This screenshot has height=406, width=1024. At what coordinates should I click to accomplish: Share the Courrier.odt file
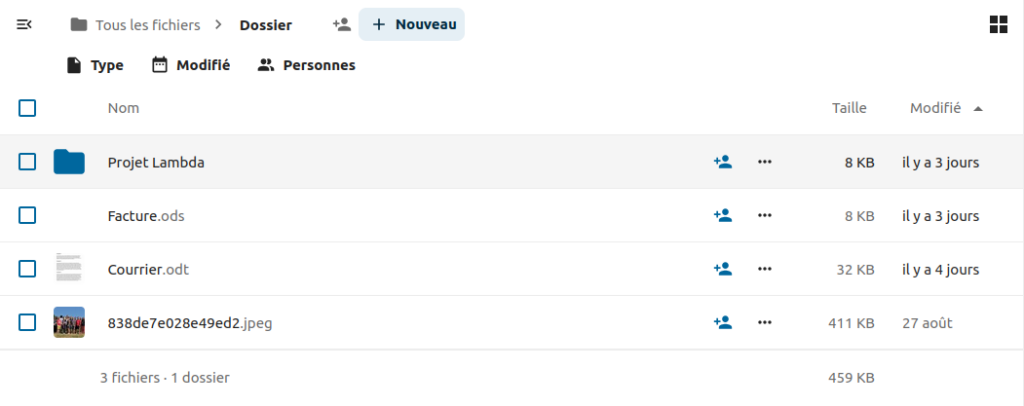click(x=722, y=269)
